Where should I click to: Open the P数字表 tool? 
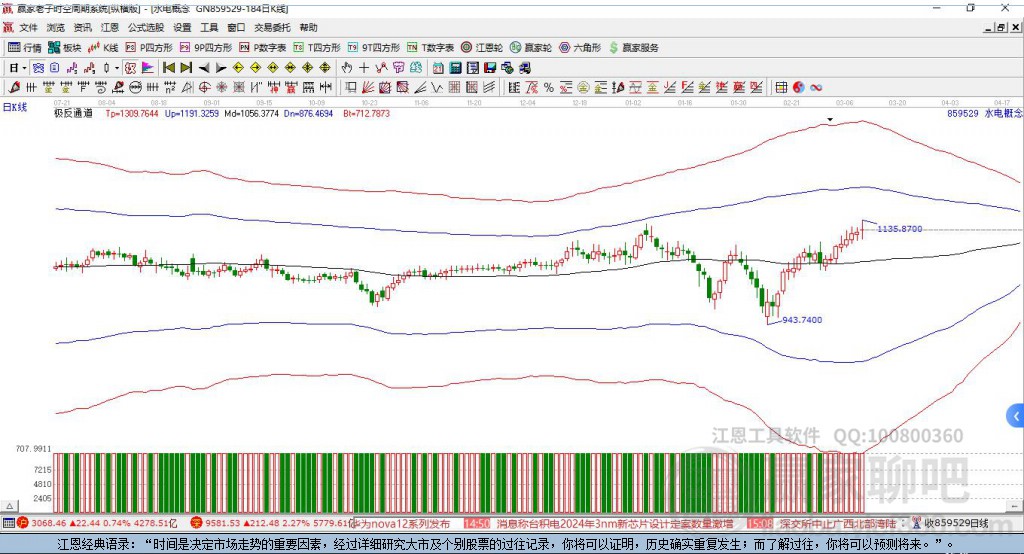point(263,48)
